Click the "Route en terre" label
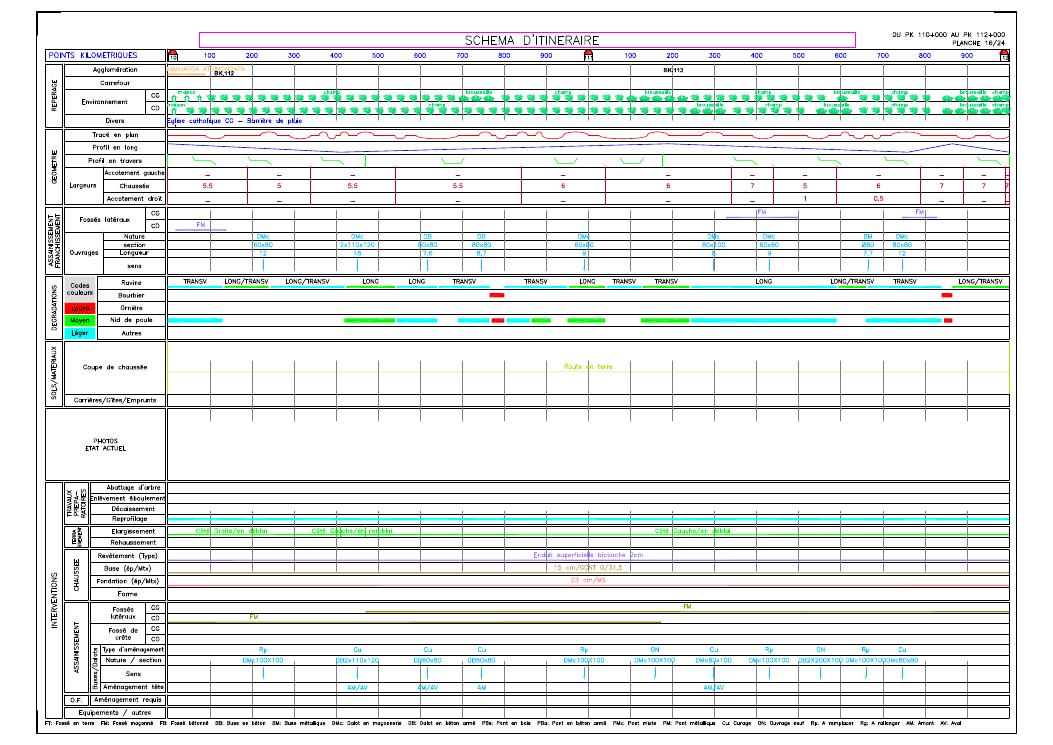 pos(589,367)
